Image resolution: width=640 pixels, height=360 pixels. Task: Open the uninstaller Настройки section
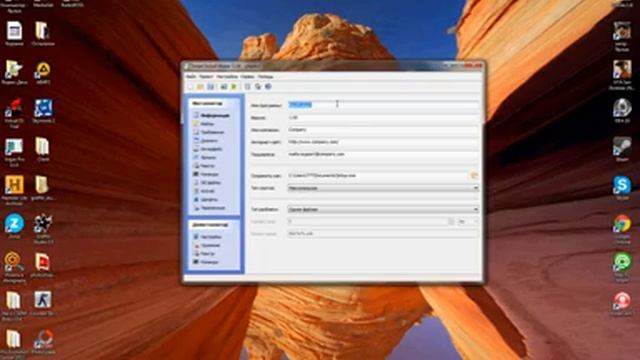click(x=208, y=237)
